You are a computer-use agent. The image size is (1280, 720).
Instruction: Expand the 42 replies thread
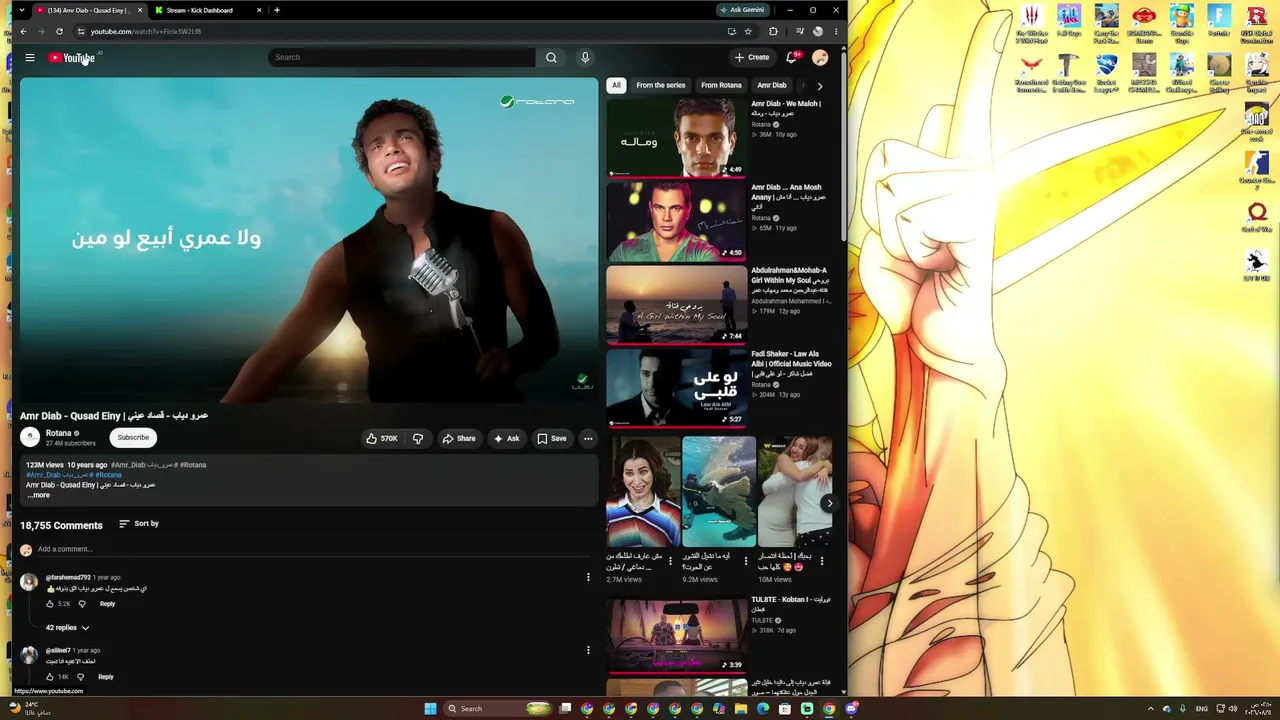(67, 628)
